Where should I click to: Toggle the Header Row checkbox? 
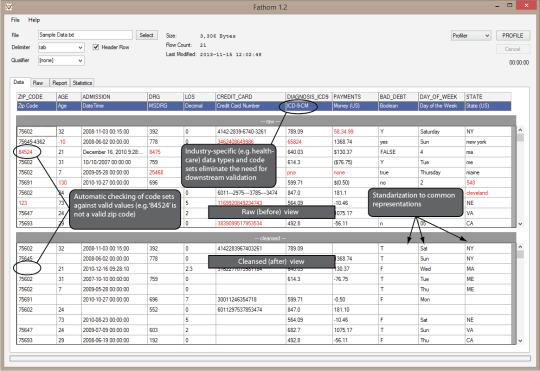click(96, 47)
